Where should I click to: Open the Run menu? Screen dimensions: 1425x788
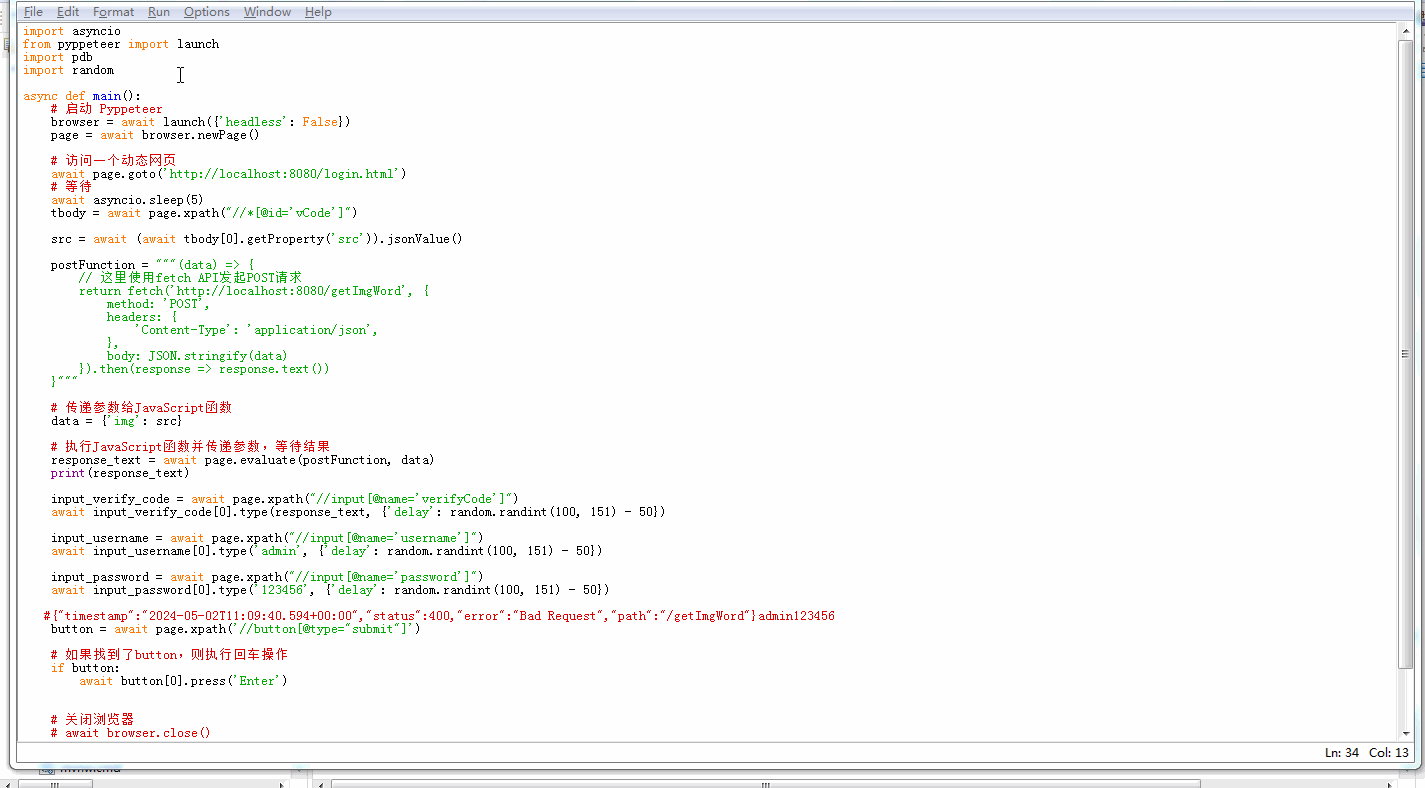point(159,12)
